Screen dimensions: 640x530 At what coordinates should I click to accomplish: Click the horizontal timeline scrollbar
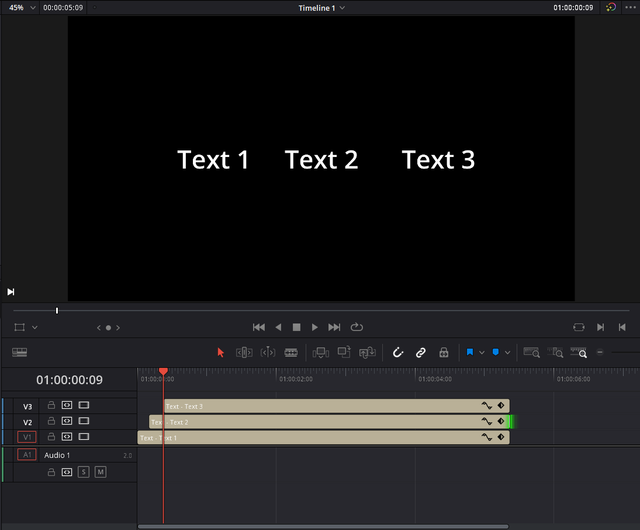[323, 526]
